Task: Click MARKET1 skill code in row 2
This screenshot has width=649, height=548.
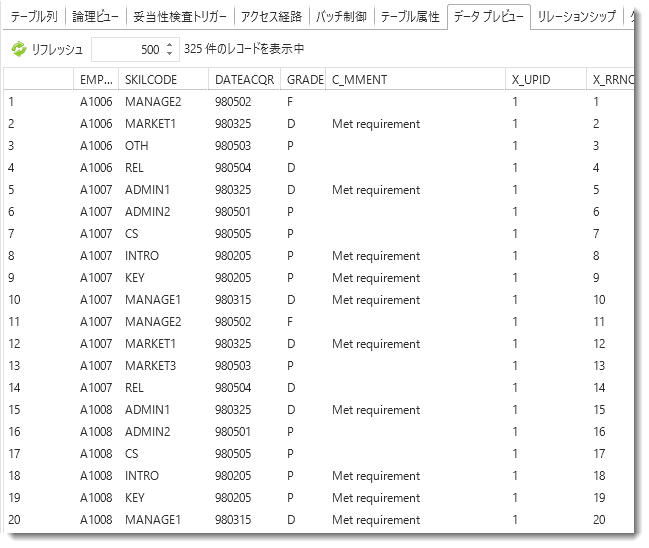Action: 150,124
